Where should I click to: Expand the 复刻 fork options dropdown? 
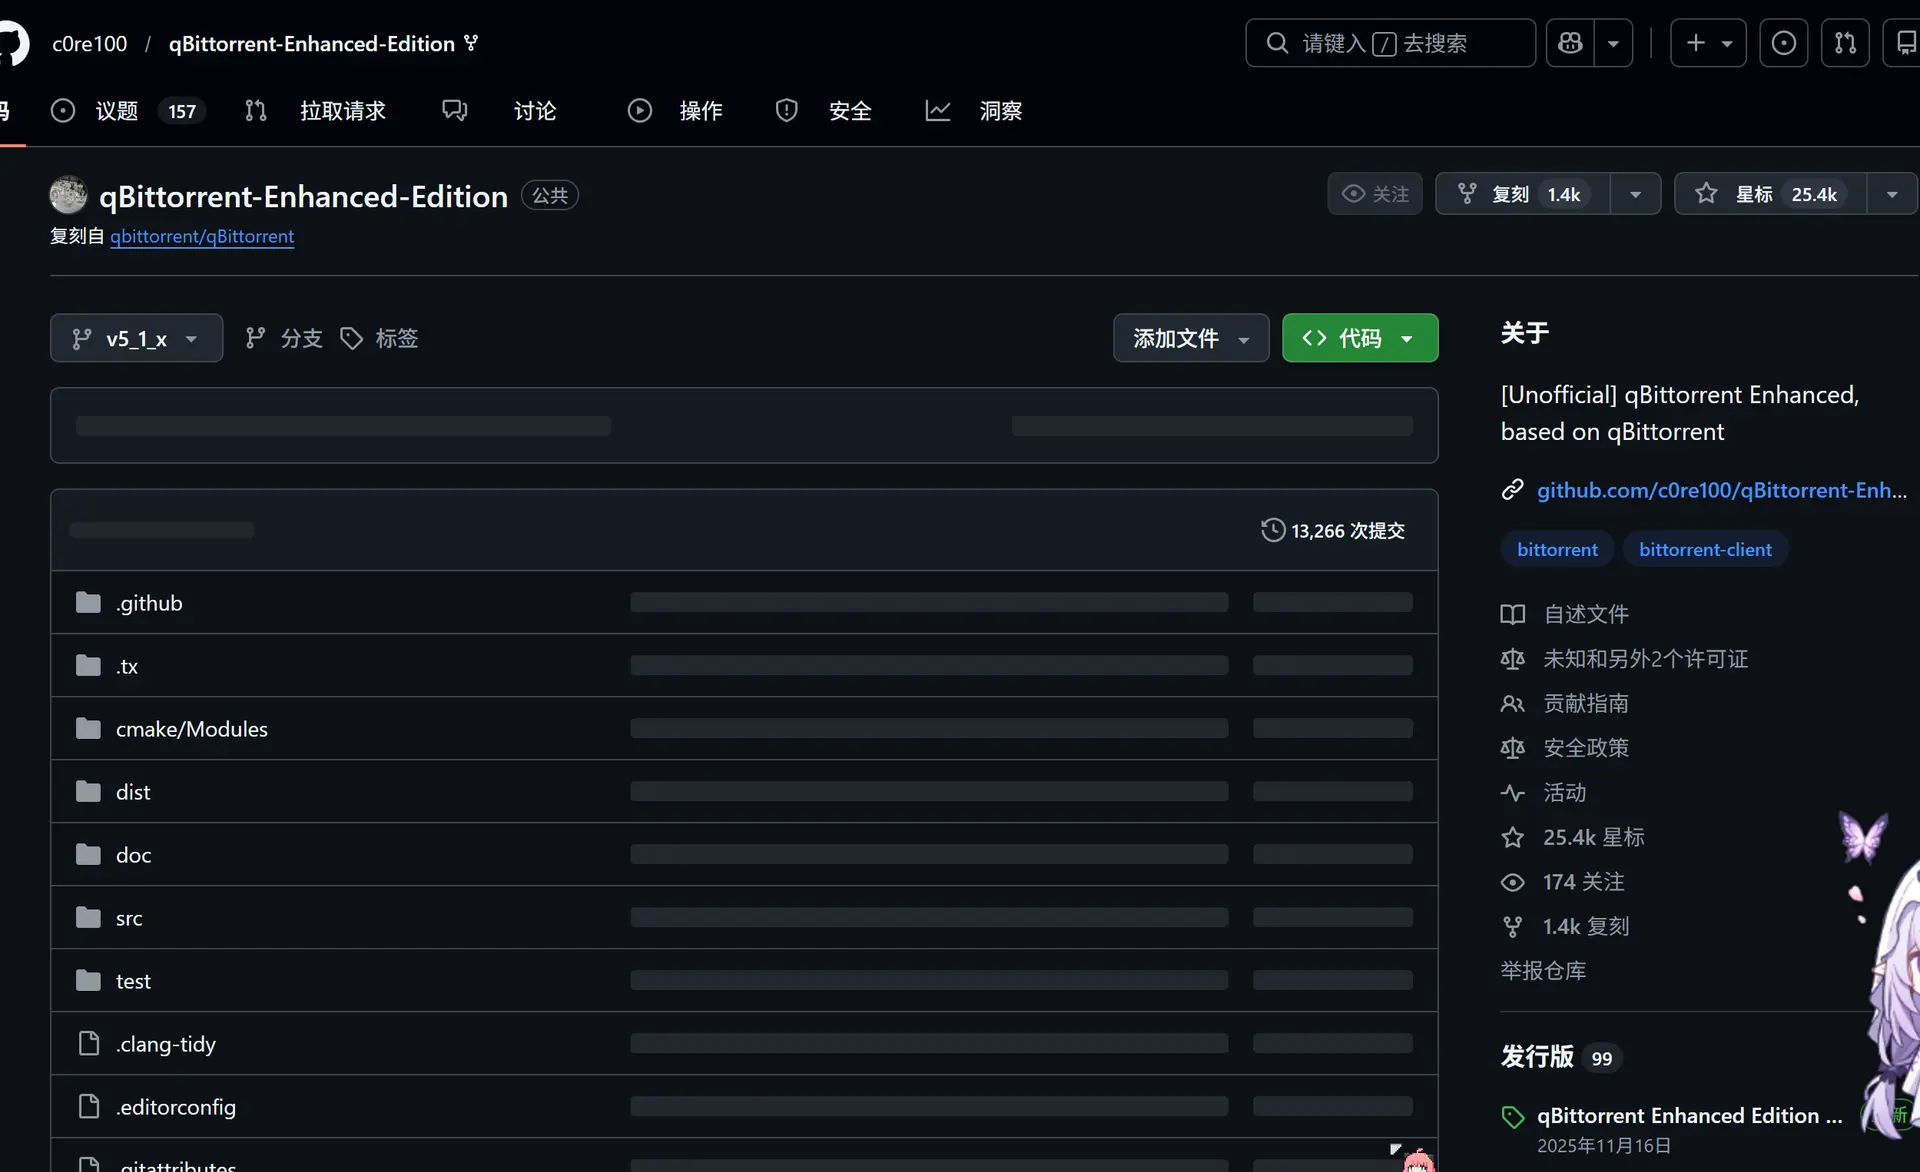tap(1636, 194)
